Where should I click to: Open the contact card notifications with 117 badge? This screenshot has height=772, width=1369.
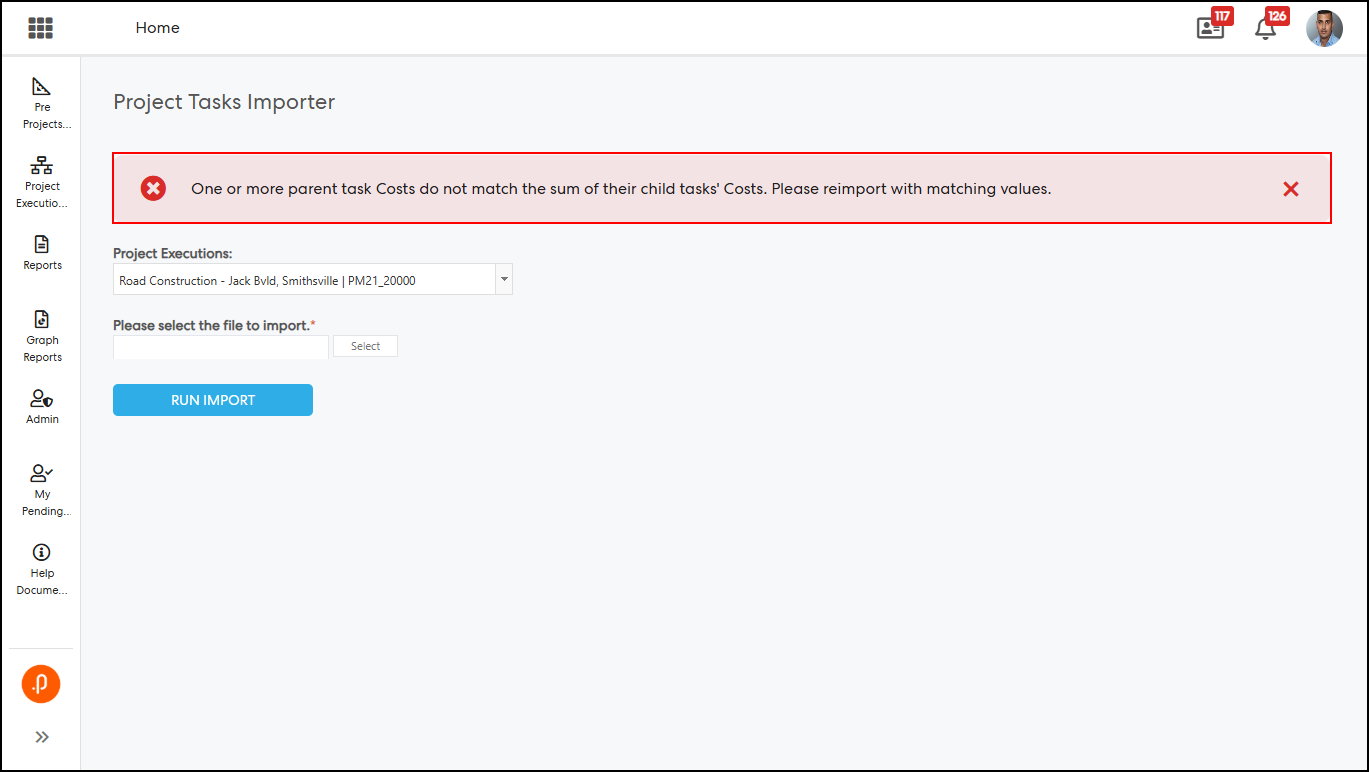click(x=1211, y=28)
